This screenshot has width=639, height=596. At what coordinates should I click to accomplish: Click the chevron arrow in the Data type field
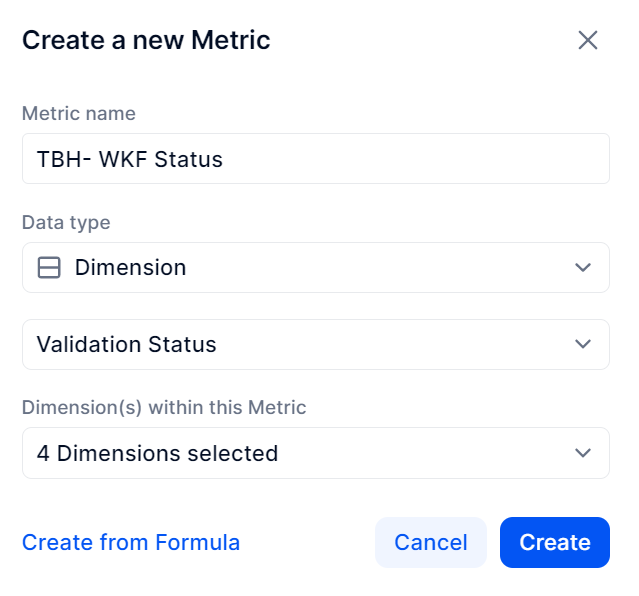pos(583,267)
